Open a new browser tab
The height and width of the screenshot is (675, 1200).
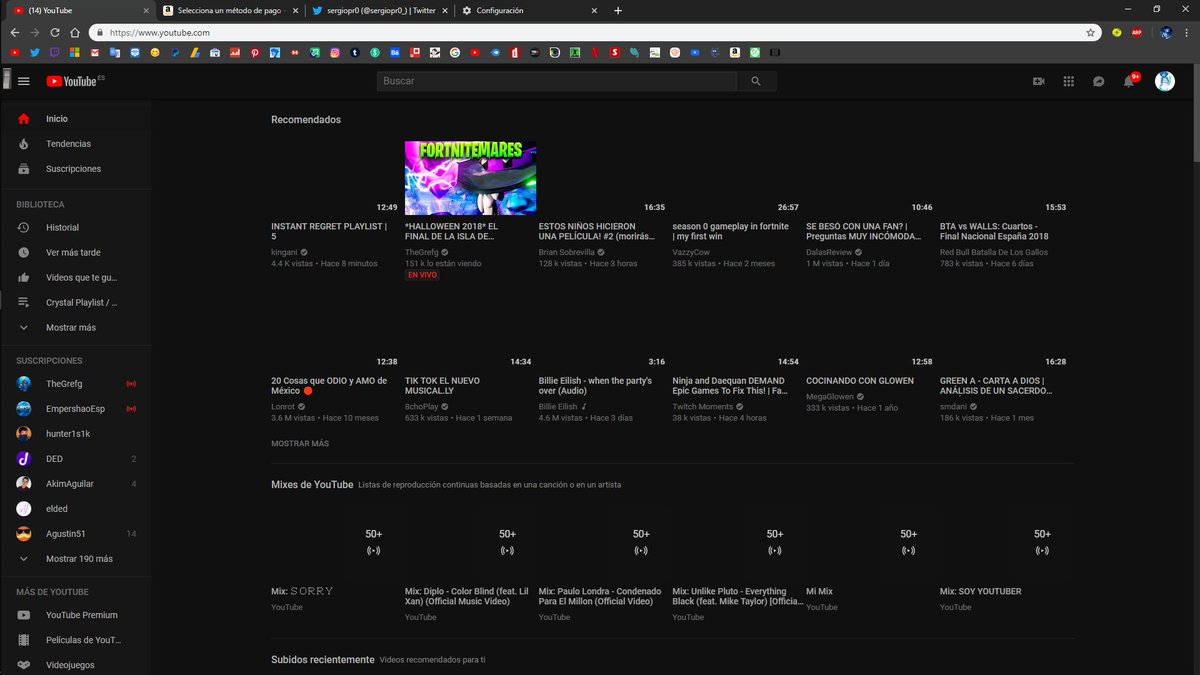(x=618, y=10)
